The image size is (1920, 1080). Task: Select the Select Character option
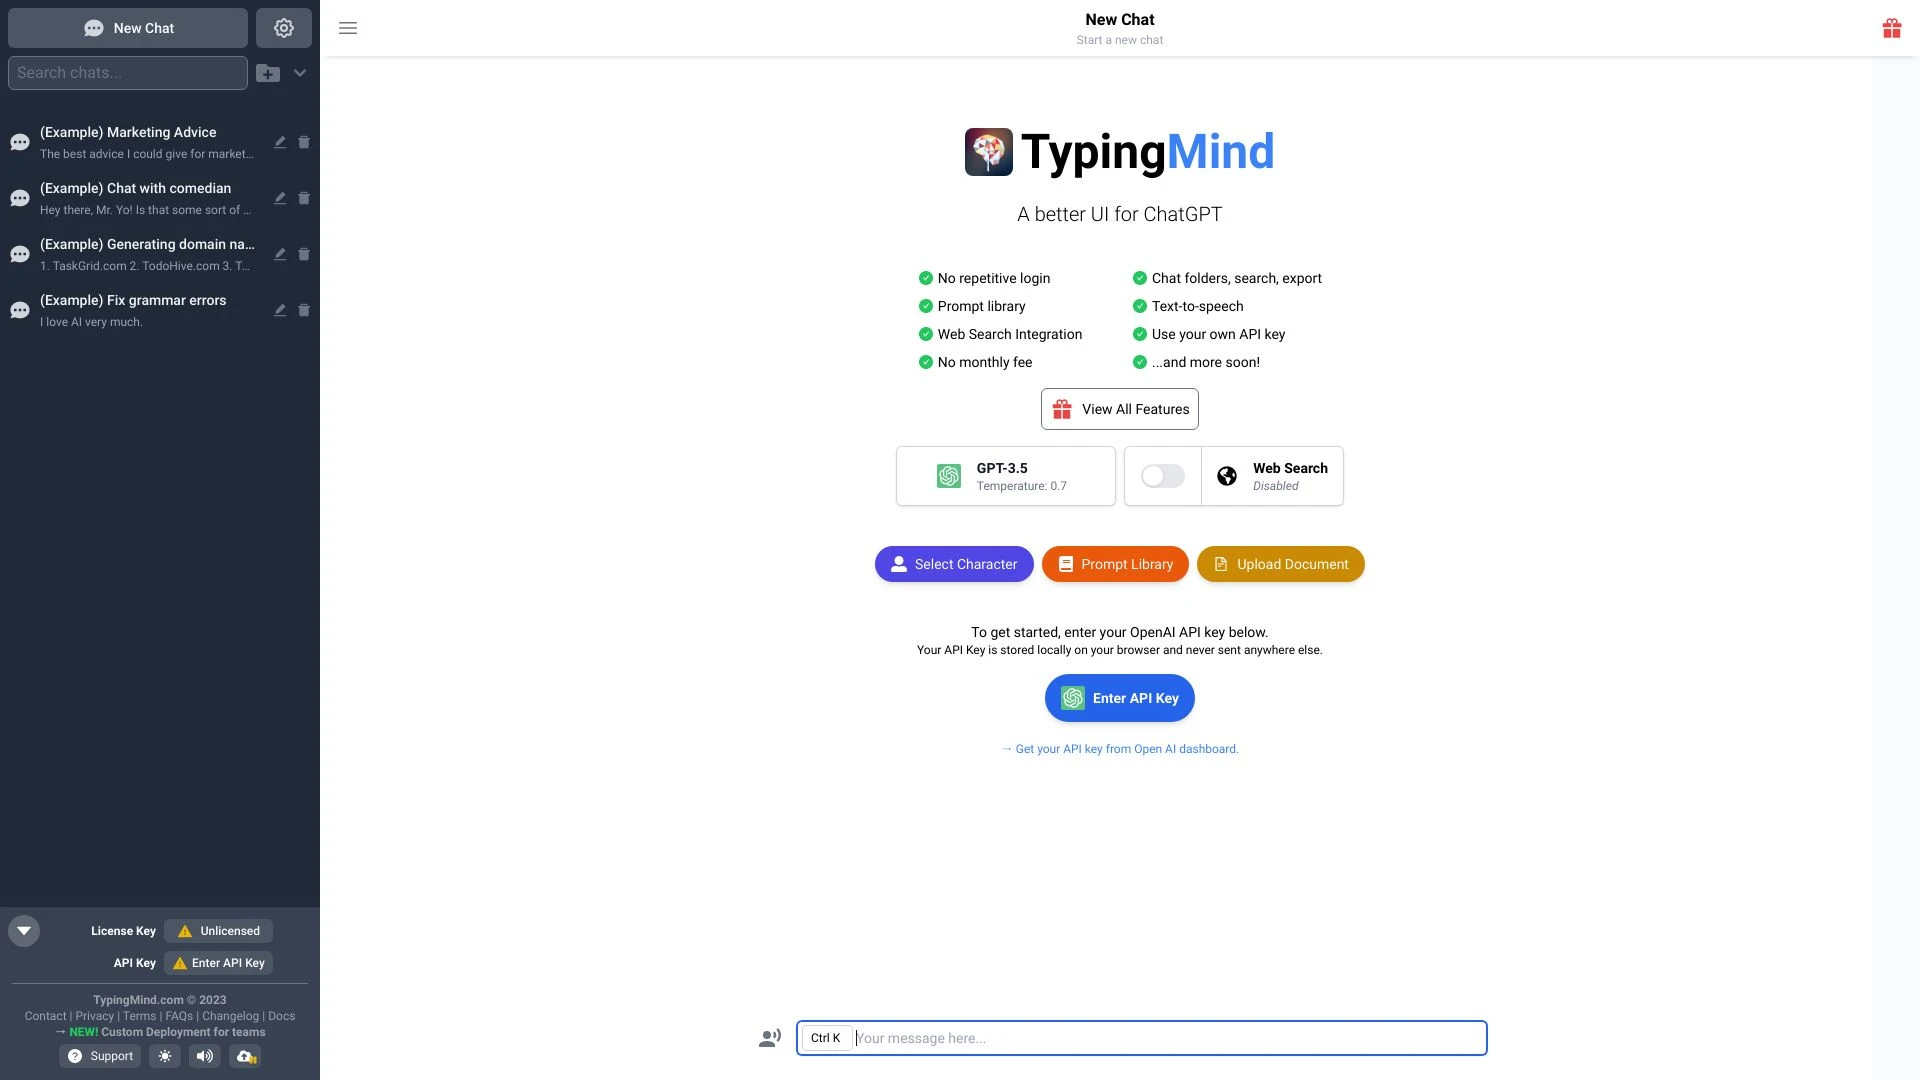(x=955, y=564)
